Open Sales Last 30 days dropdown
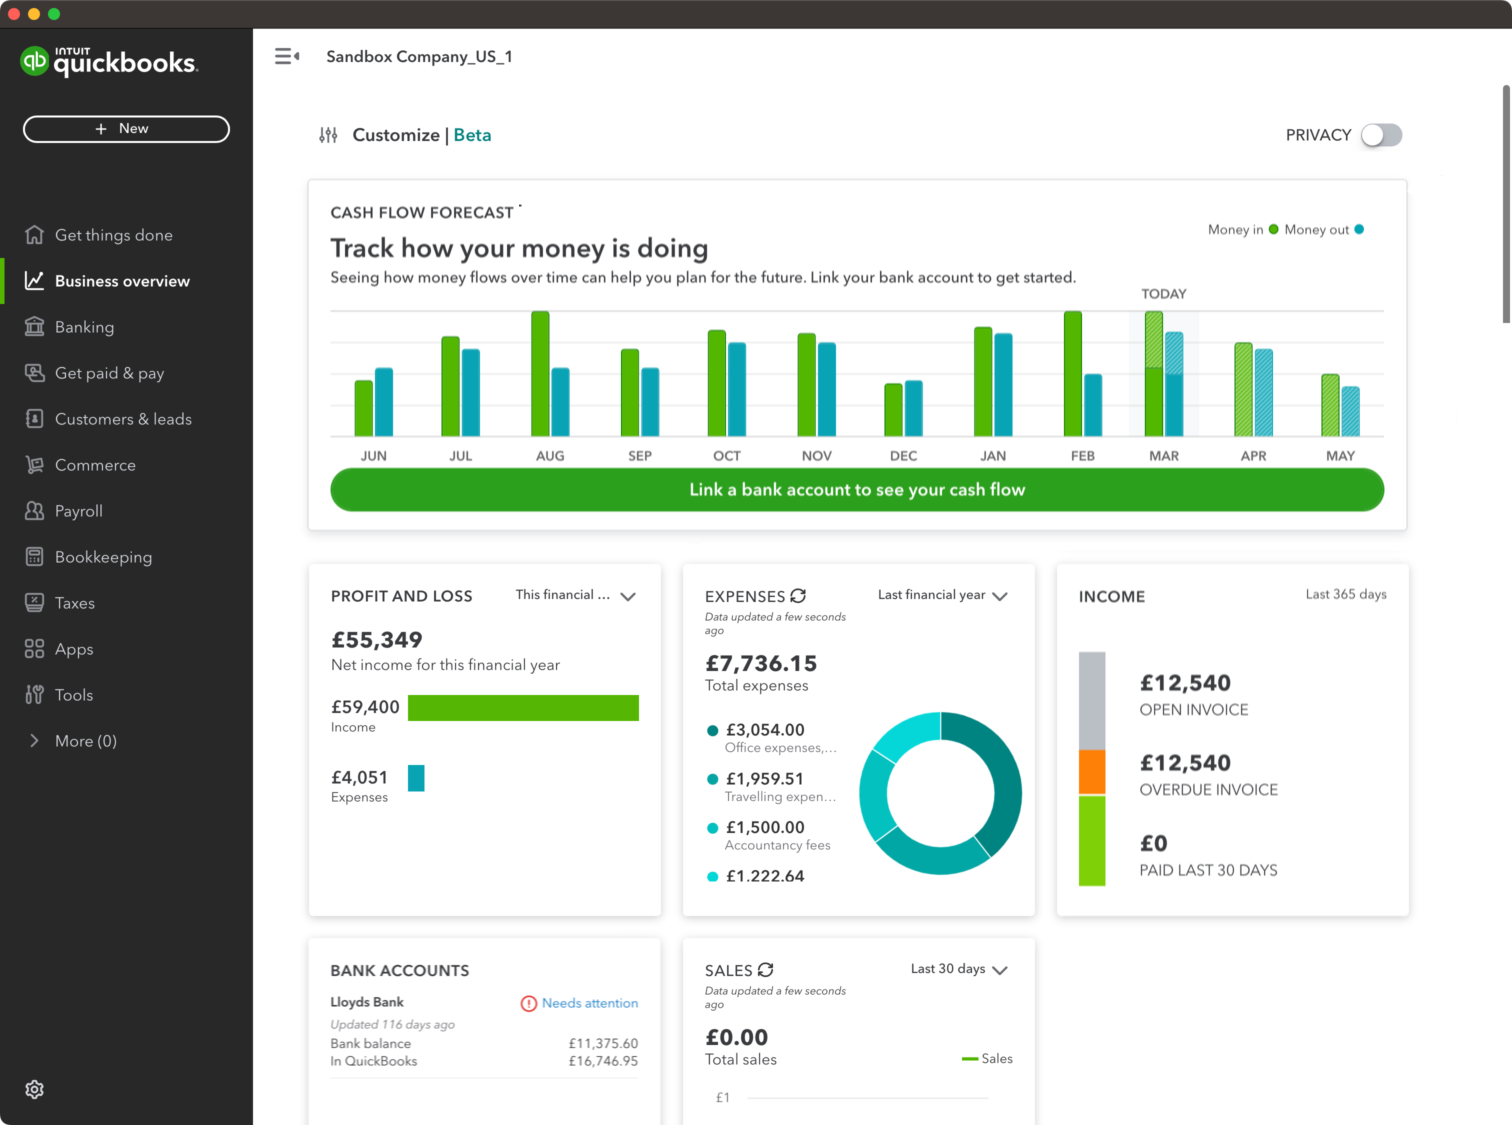This screenshot has height=1125, width=1512. 958,969
